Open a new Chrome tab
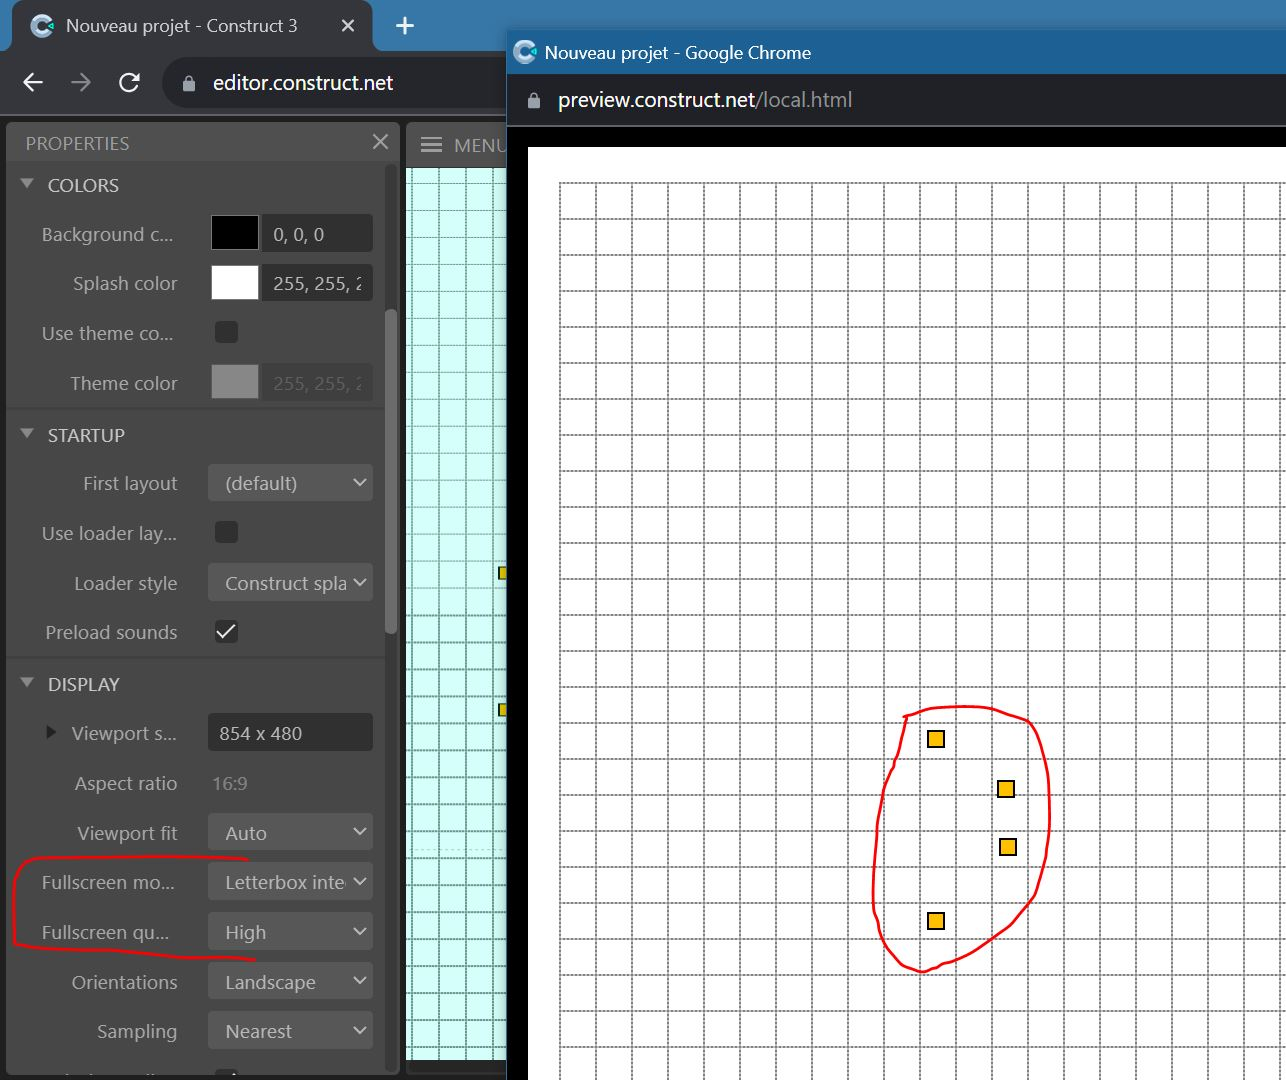Viewport: 1286px width, 1080px height. tap(405, 26)
